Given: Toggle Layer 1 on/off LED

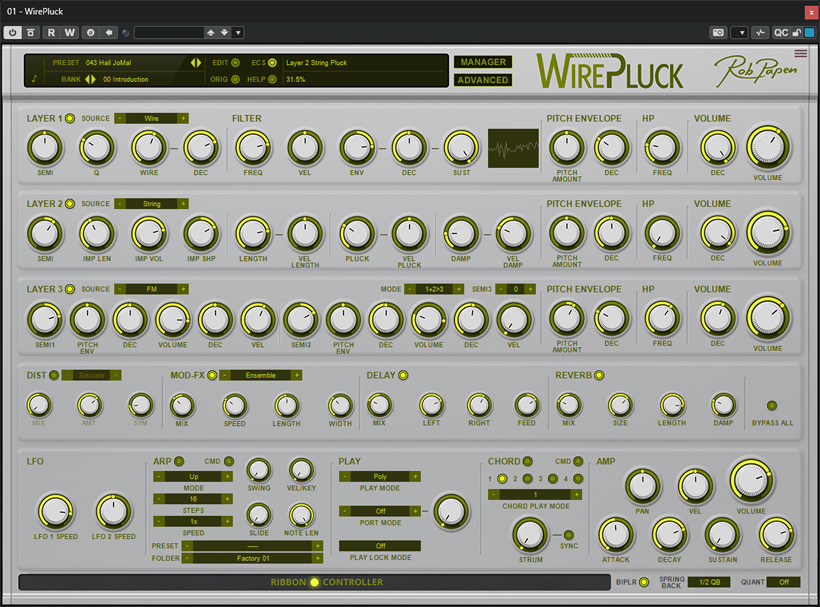Looking at the screenshot, I should coord(70,118).
